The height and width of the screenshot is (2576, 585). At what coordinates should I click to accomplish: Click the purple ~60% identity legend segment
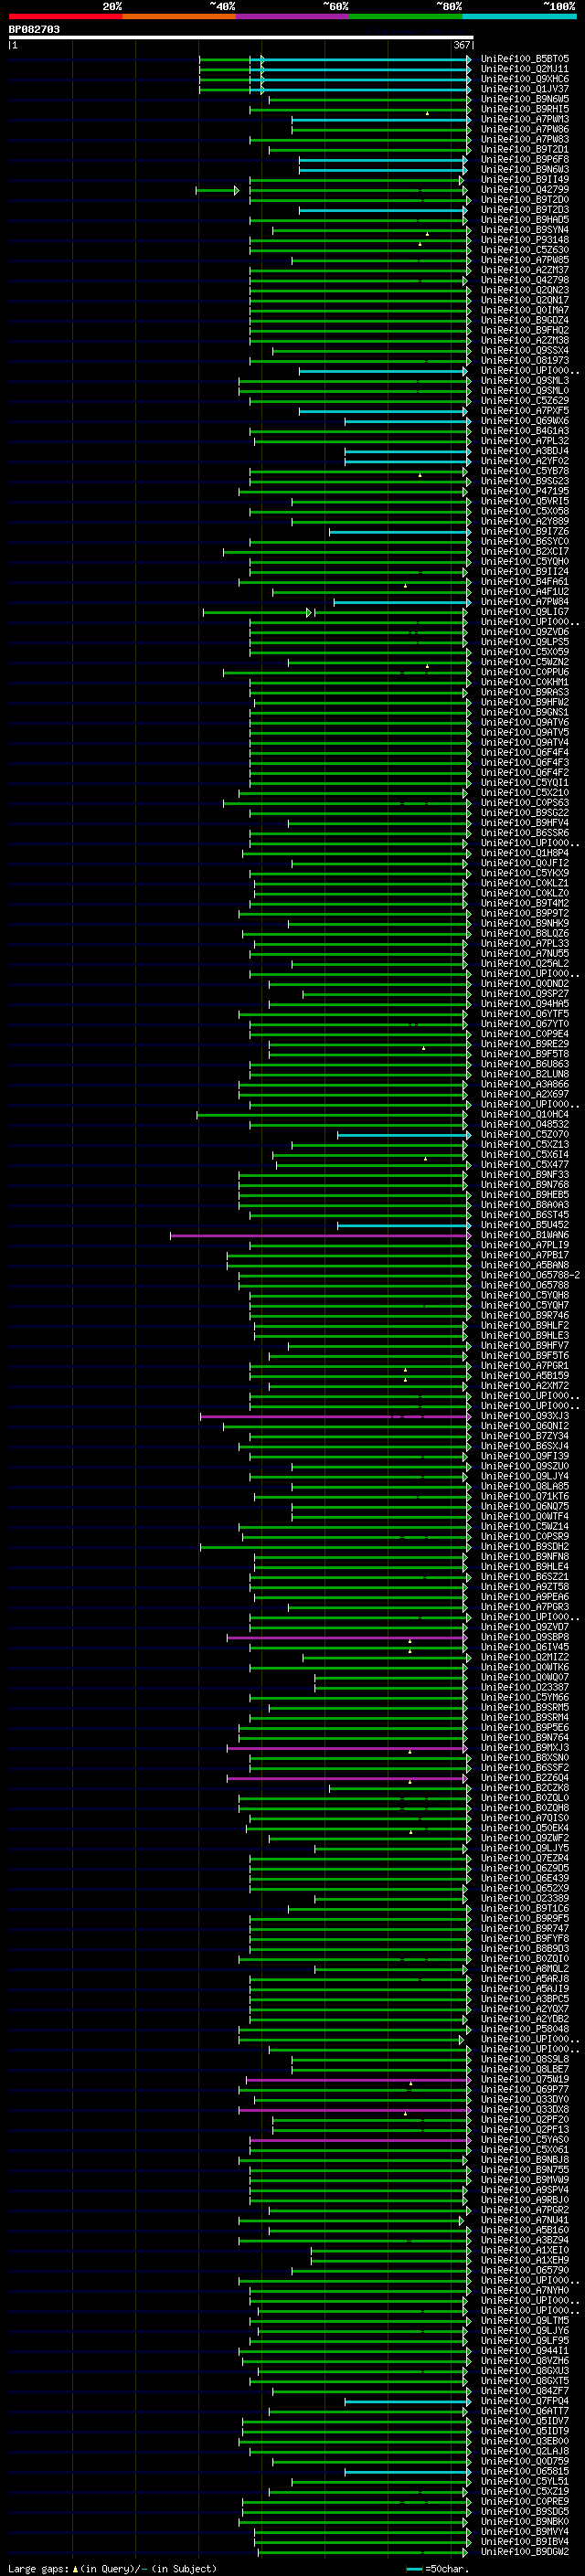293,16
